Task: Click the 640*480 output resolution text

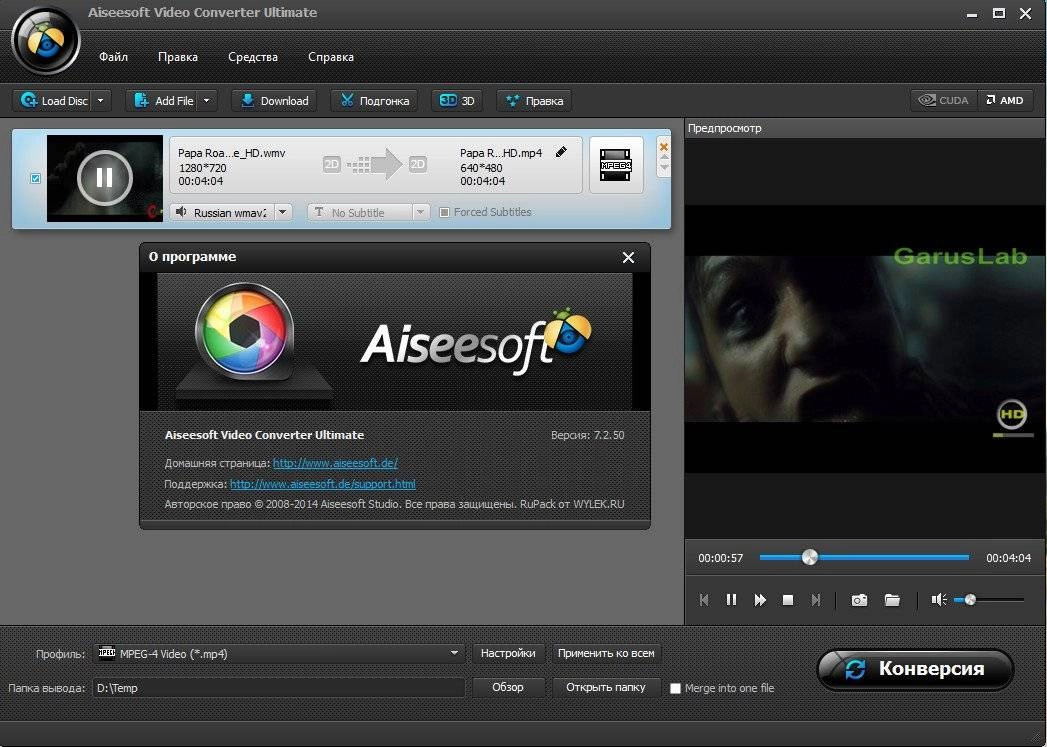Action: pyautogui.click(x=481, y=168)
